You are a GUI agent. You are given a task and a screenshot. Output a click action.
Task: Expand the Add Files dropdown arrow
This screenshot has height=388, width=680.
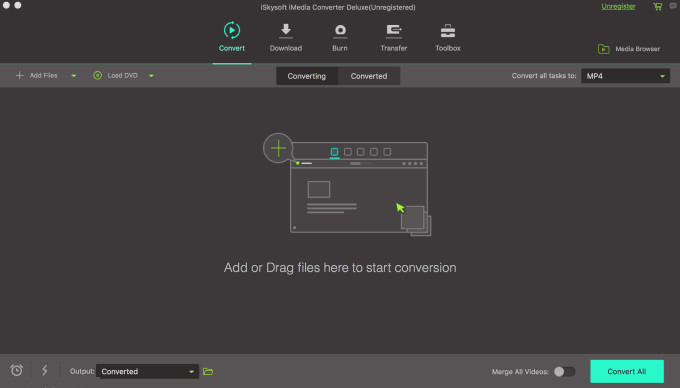coord(74,76)
